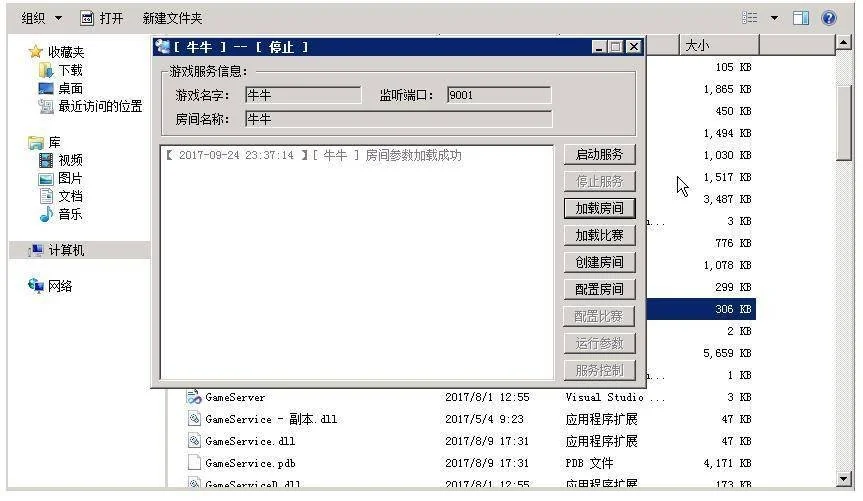
Task: Click the 监听端口 input field
Action: [498, 95]
